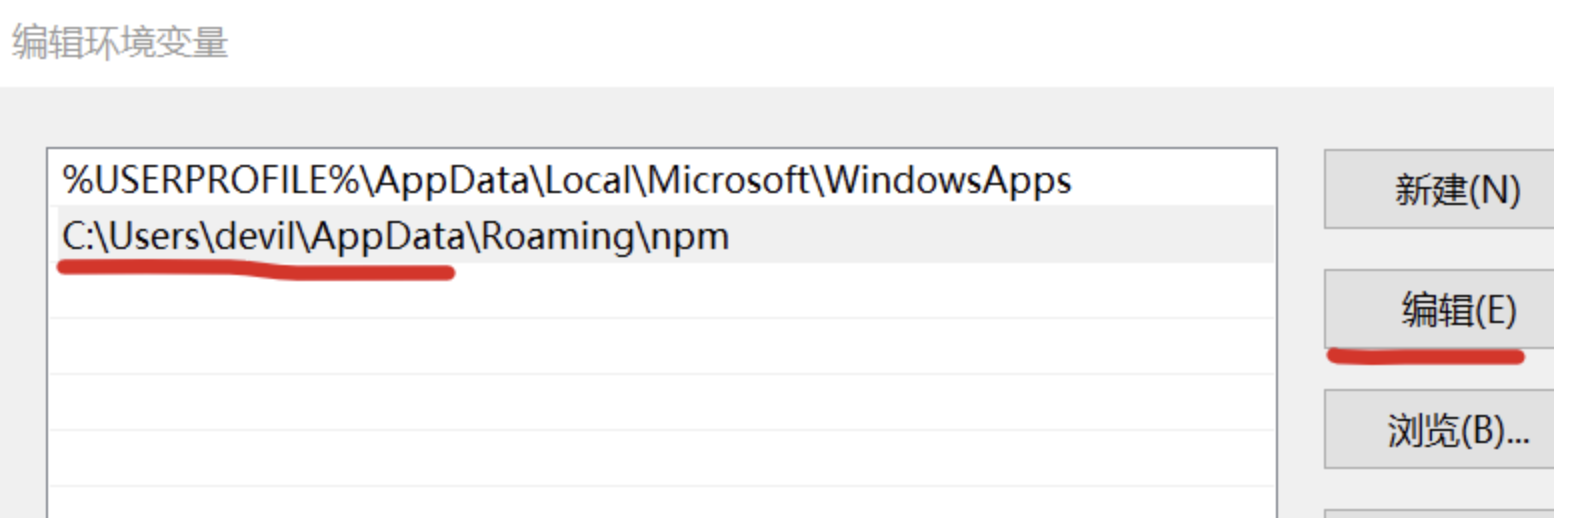Click the red underline beneath the npm path
This screenshot has width=1592, height=518.
pyautogui.click(x=257, y=269)
